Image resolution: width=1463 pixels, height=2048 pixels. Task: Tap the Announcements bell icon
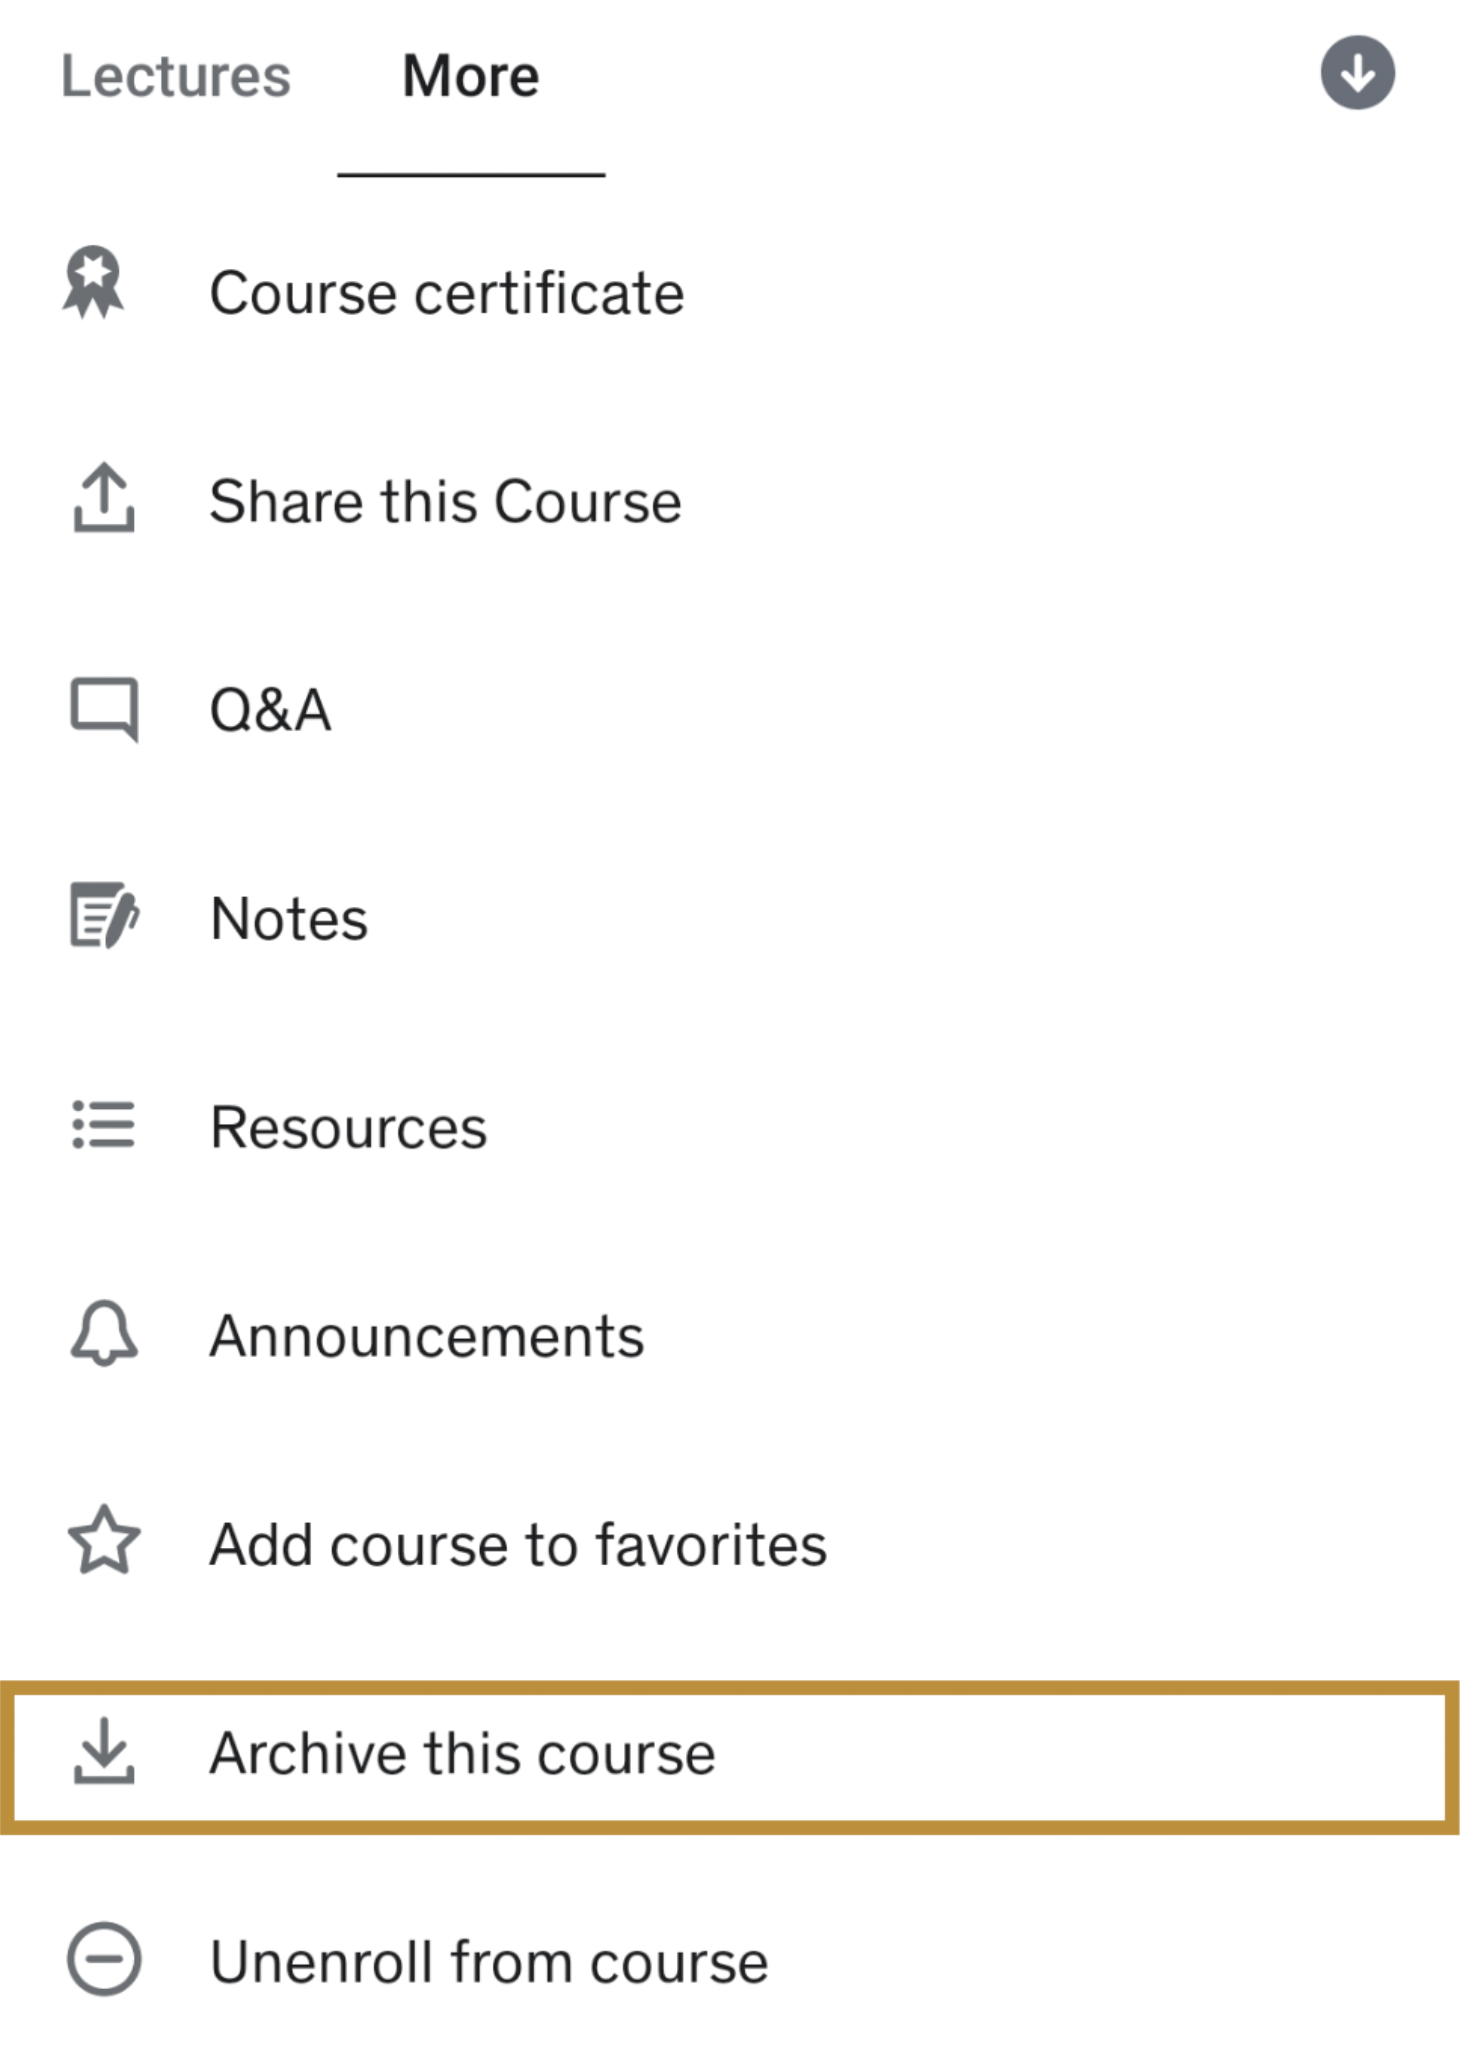click(104, 1334)
